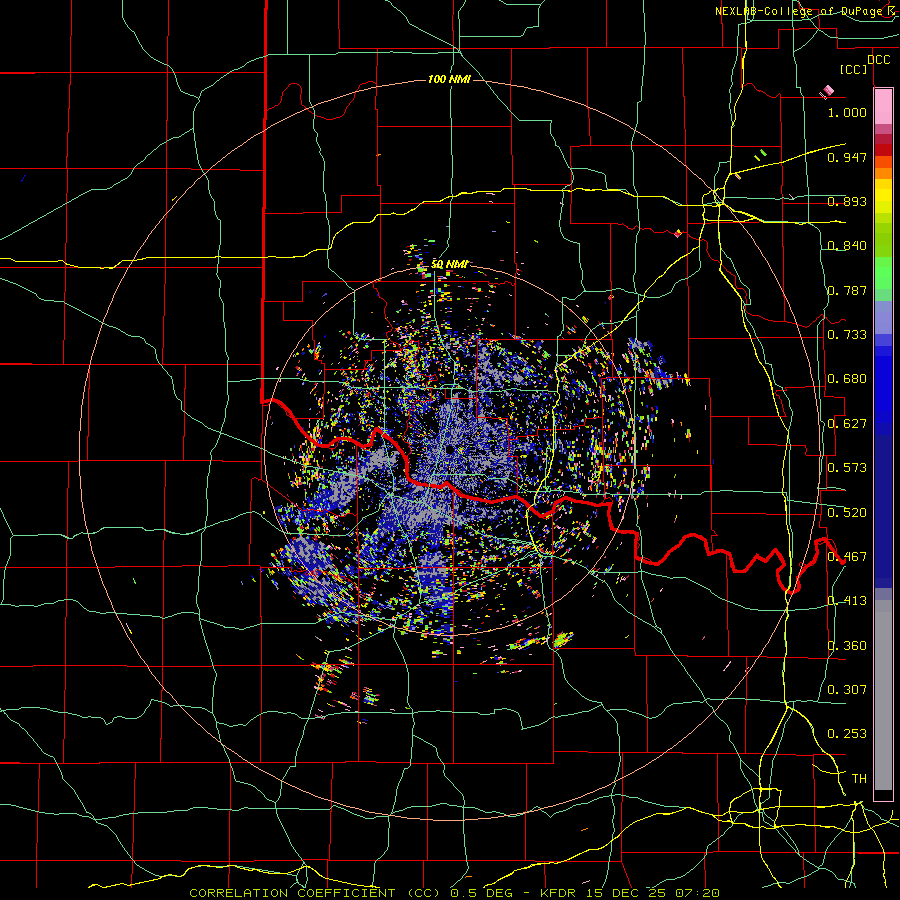Image resolution: width=900 pixels, height=900 pixels.
Task: Click the 0.520 scale value
Action: coord(847,512)
